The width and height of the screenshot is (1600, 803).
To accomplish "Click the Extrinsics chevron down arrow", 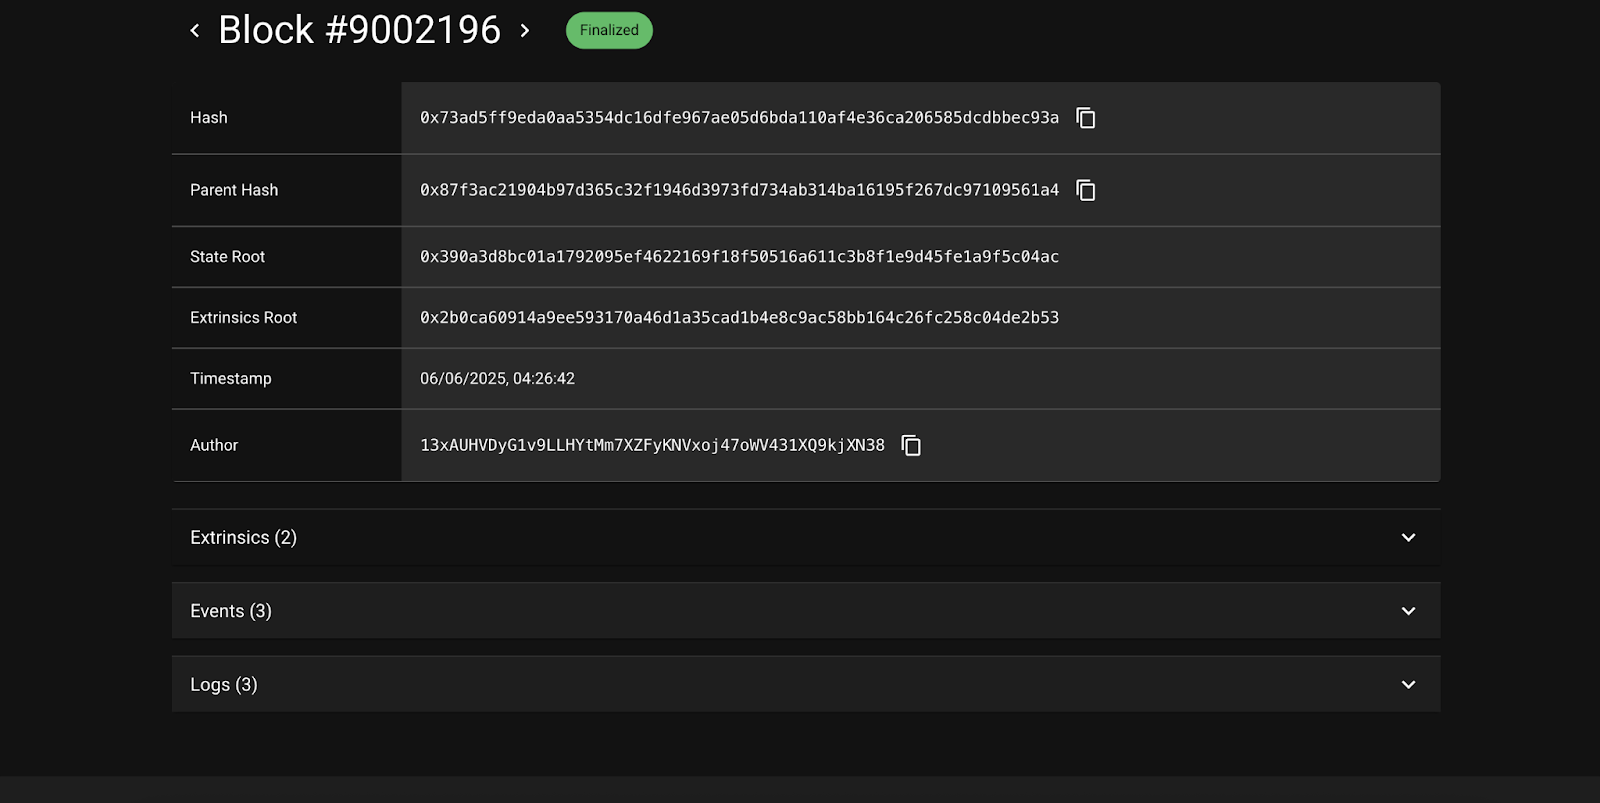I will tap(1408, 538).
